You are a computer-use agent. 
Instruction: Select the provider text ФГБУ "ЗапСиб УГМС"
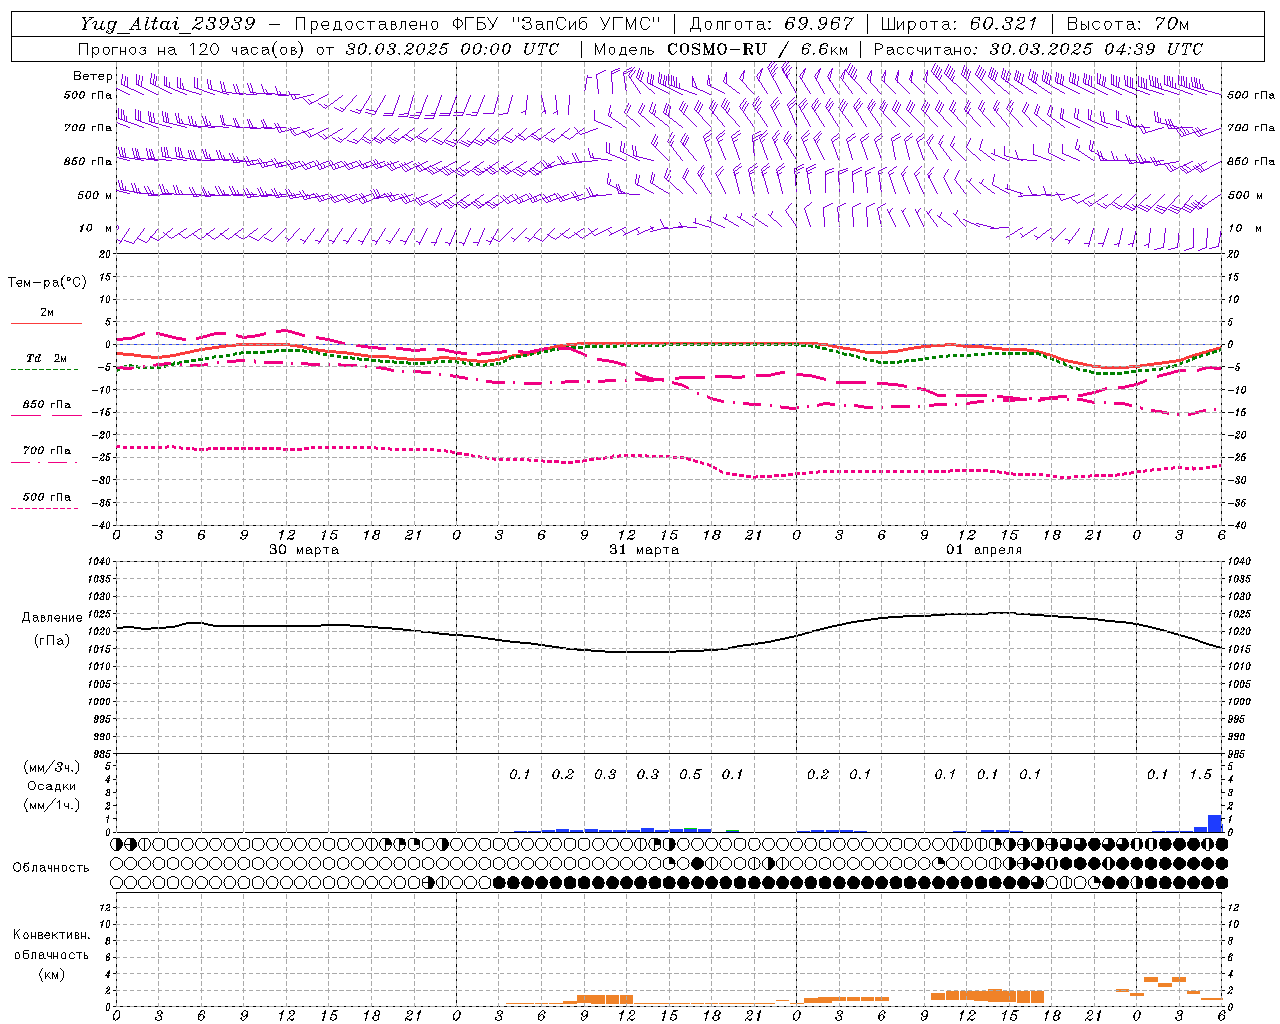point(558,24)
